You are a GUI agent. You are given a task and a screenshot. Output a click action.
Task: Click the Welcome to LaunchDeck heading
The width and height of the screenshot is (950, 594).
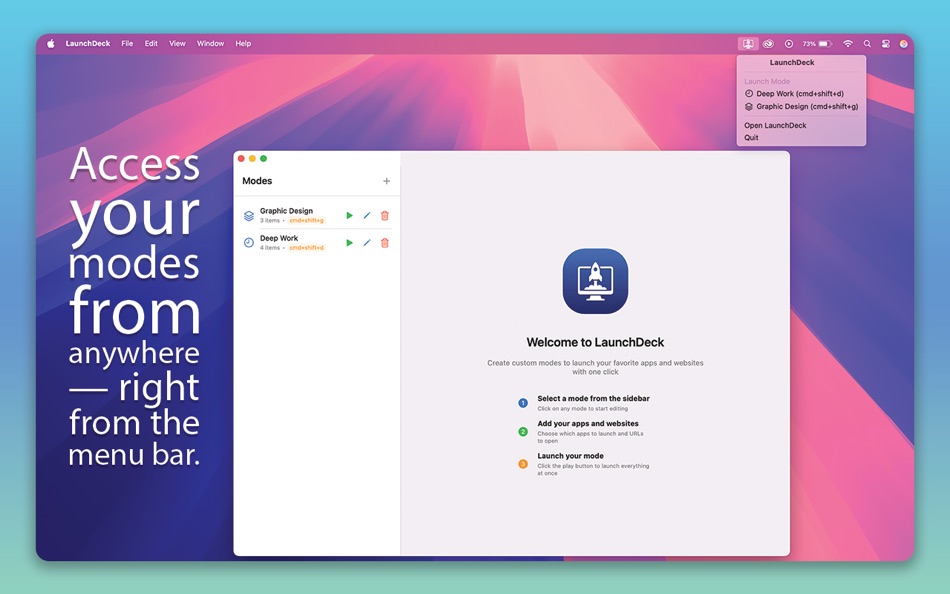click(595, 342)
